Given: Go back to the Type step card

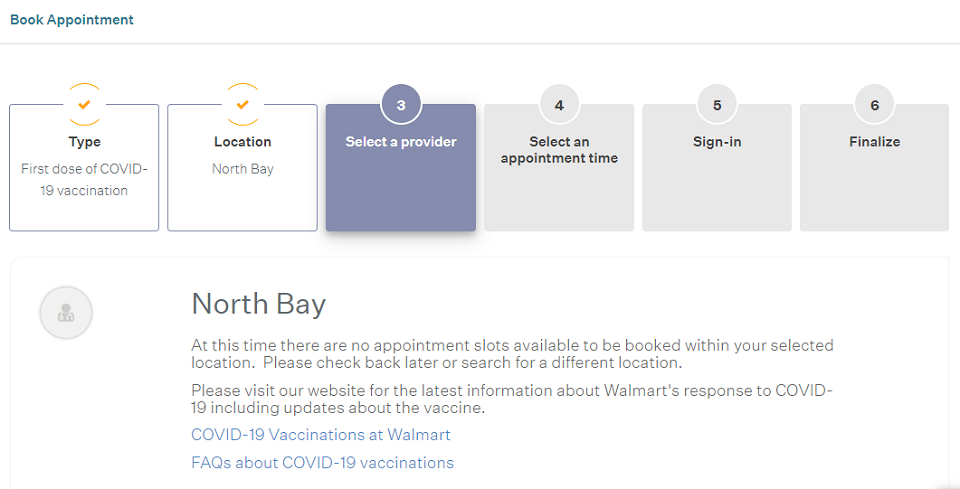Looking at the screenshot, I should click(84, 168).
